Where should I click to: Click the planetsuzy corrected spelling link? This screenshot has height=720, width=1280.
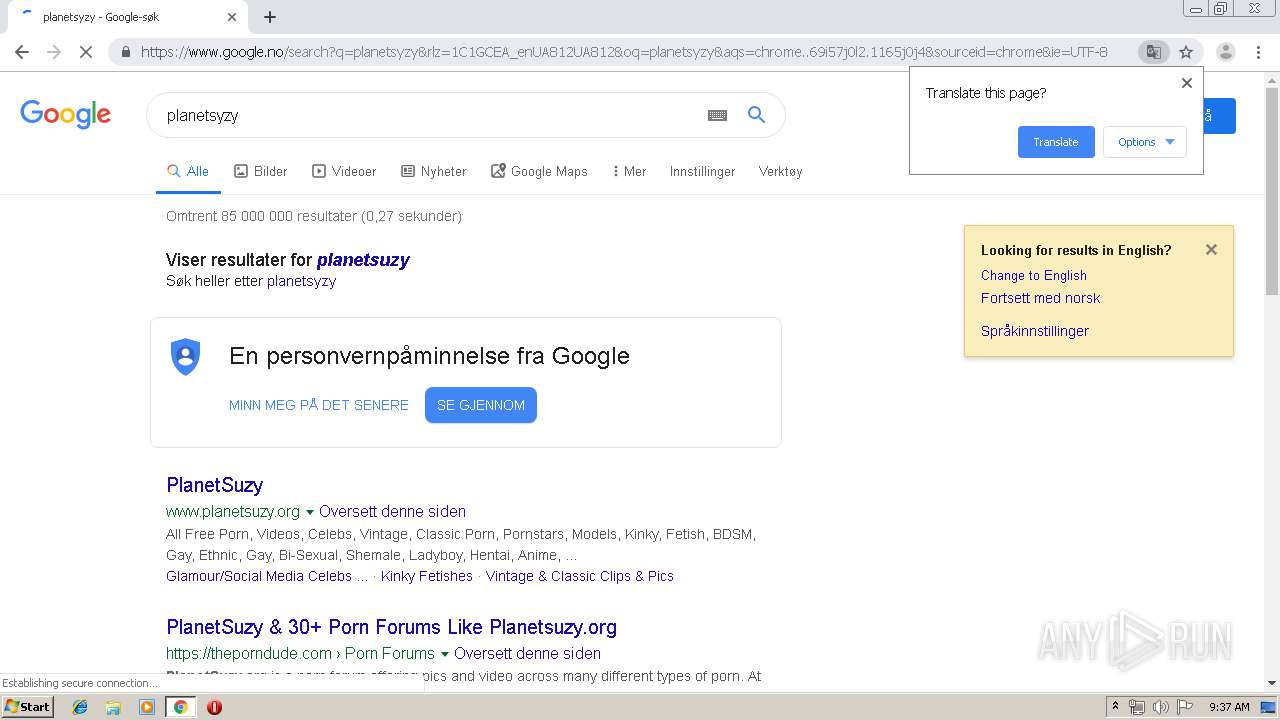pyautogui.click(x=363, y=260)
